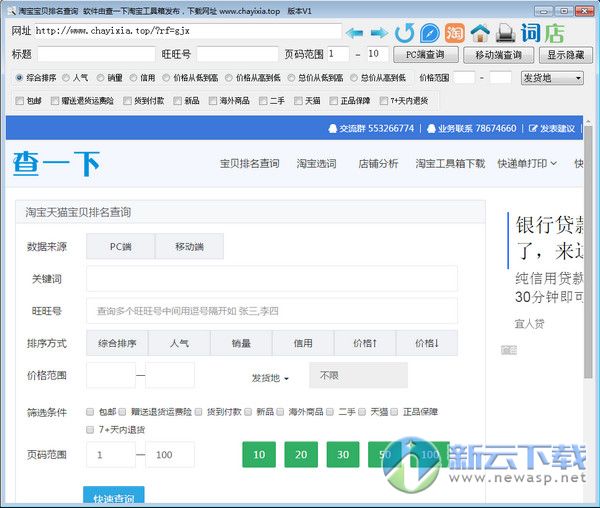Open the orange Taobao icon

coord(455,33)
